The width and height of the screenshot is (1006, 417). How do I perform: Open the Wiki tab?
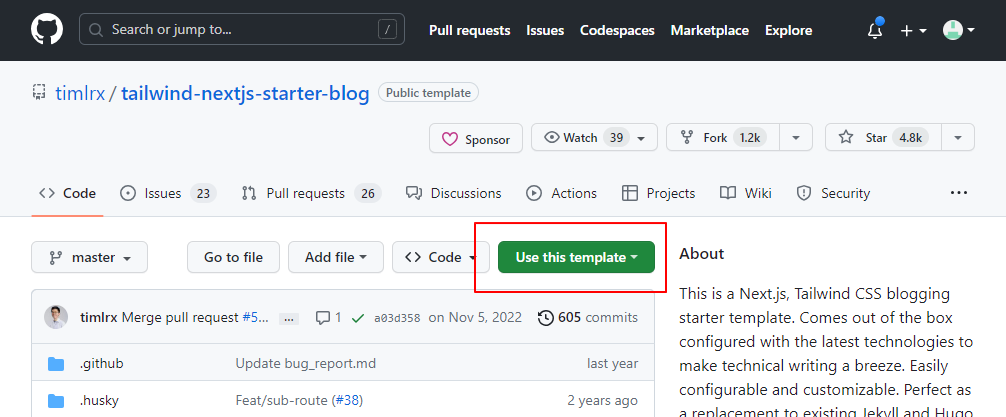(746, 193)
